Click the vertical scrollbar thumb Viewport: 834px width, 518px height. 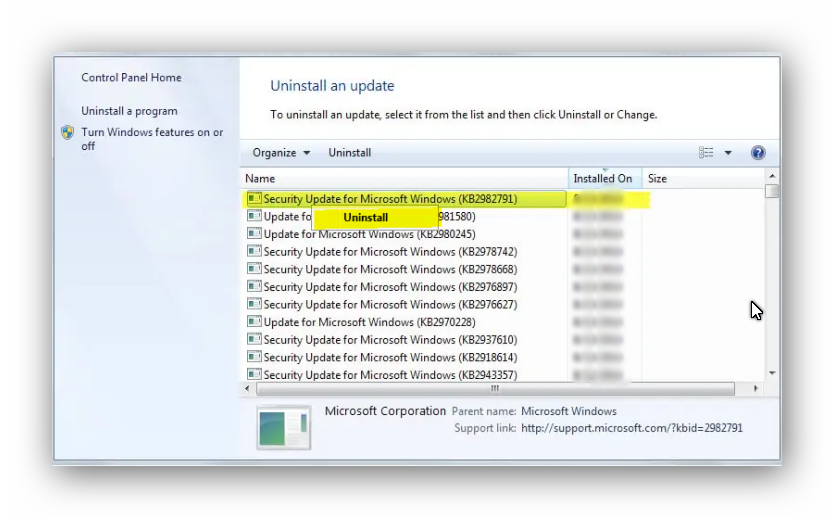(x=772, y=191)
